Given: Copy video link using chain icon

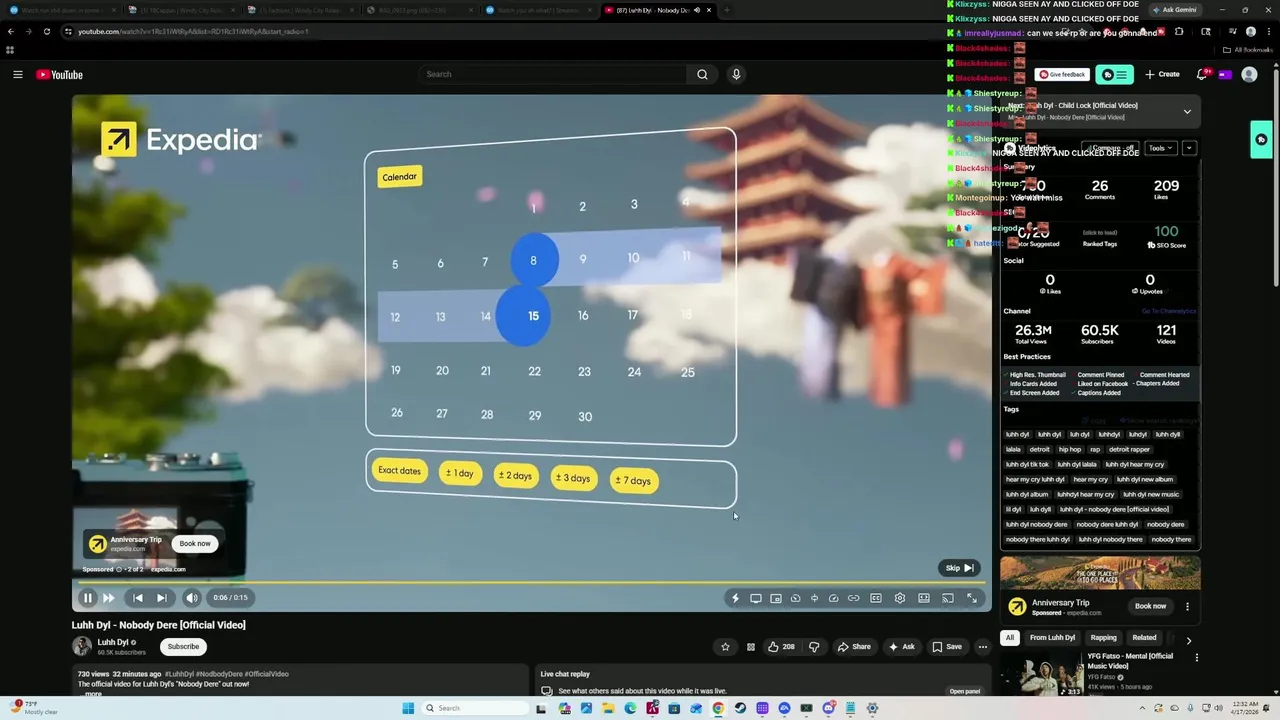Looking at the screenshot, I should coord(853,598).
